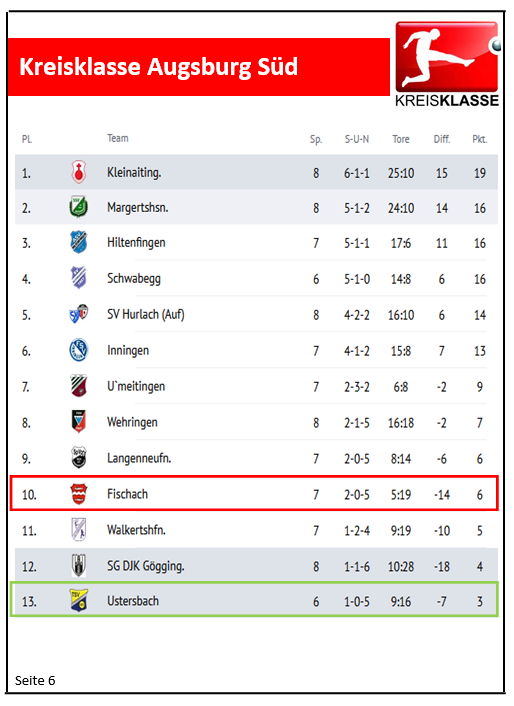This screenshot has width=514, height=706.
Task: Click the Margertshsn. green club crest
Action: point(79,207)
